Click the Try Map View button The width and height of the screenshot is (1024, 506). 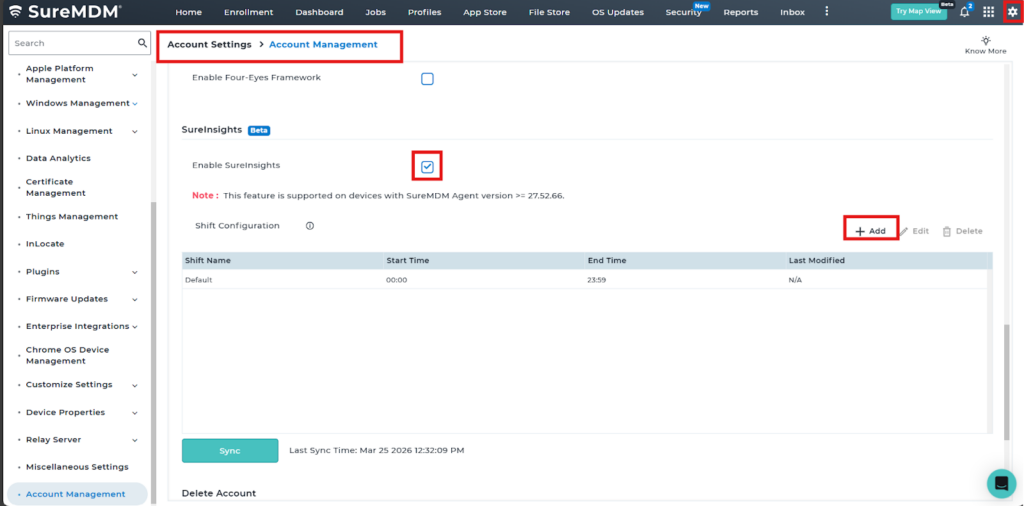tap(918, 12)
